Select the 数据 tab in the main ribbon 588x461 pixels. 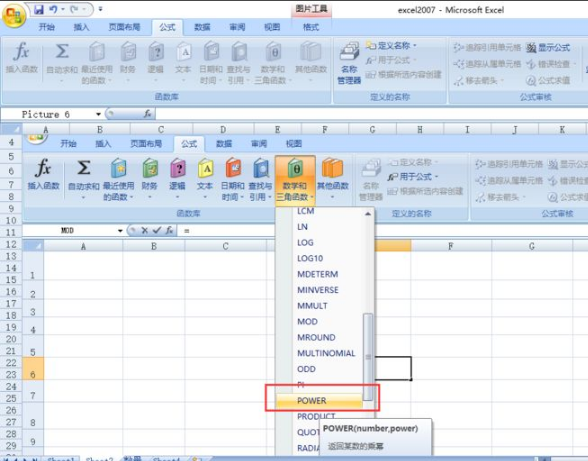[202, 27]
